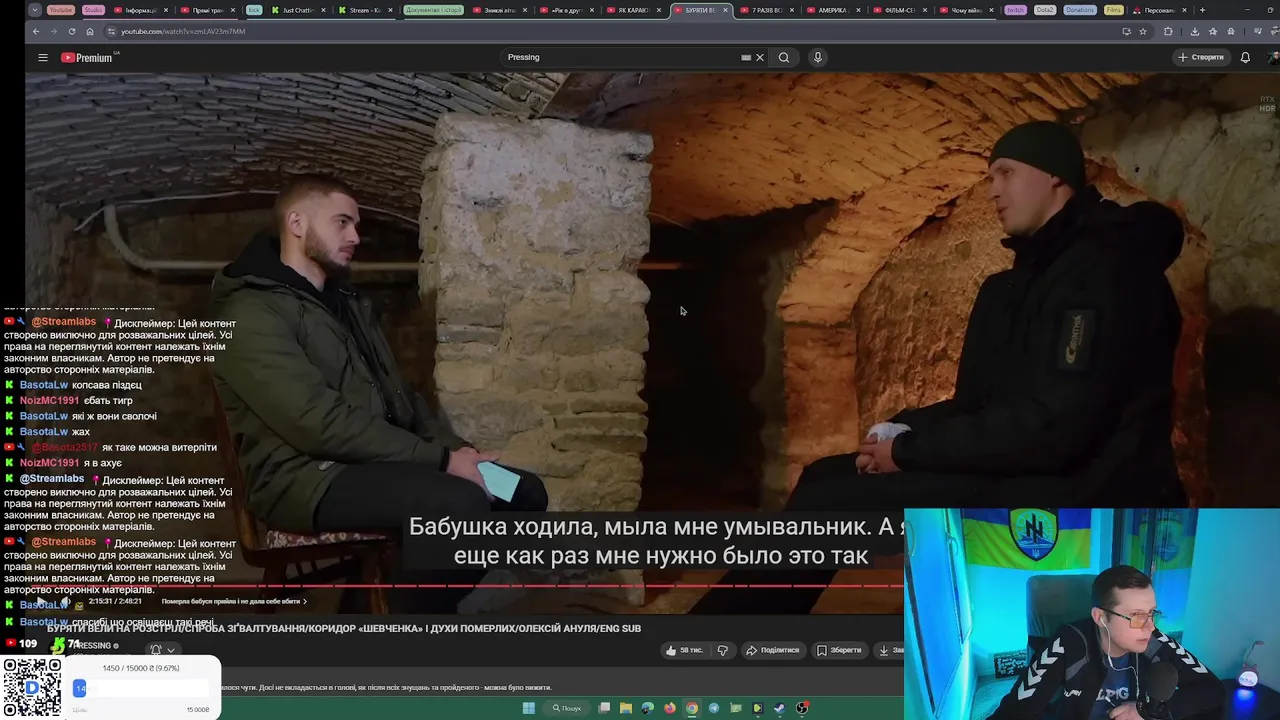Screen dimensions: 1280x720
Task: Reload the page in the browser
Action: click(x=71, y=31)
